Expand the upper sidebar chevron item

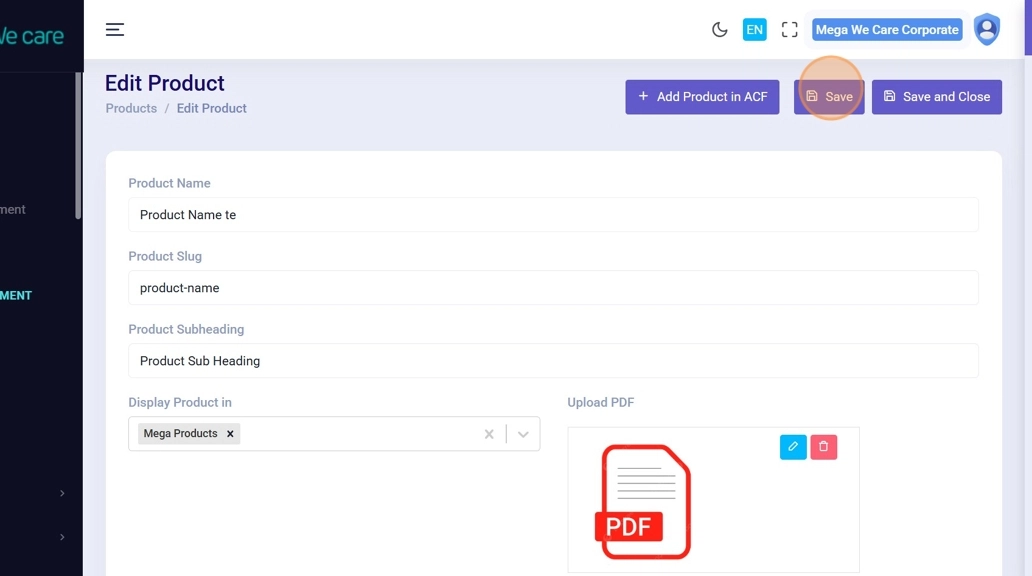tap(62, 493)
